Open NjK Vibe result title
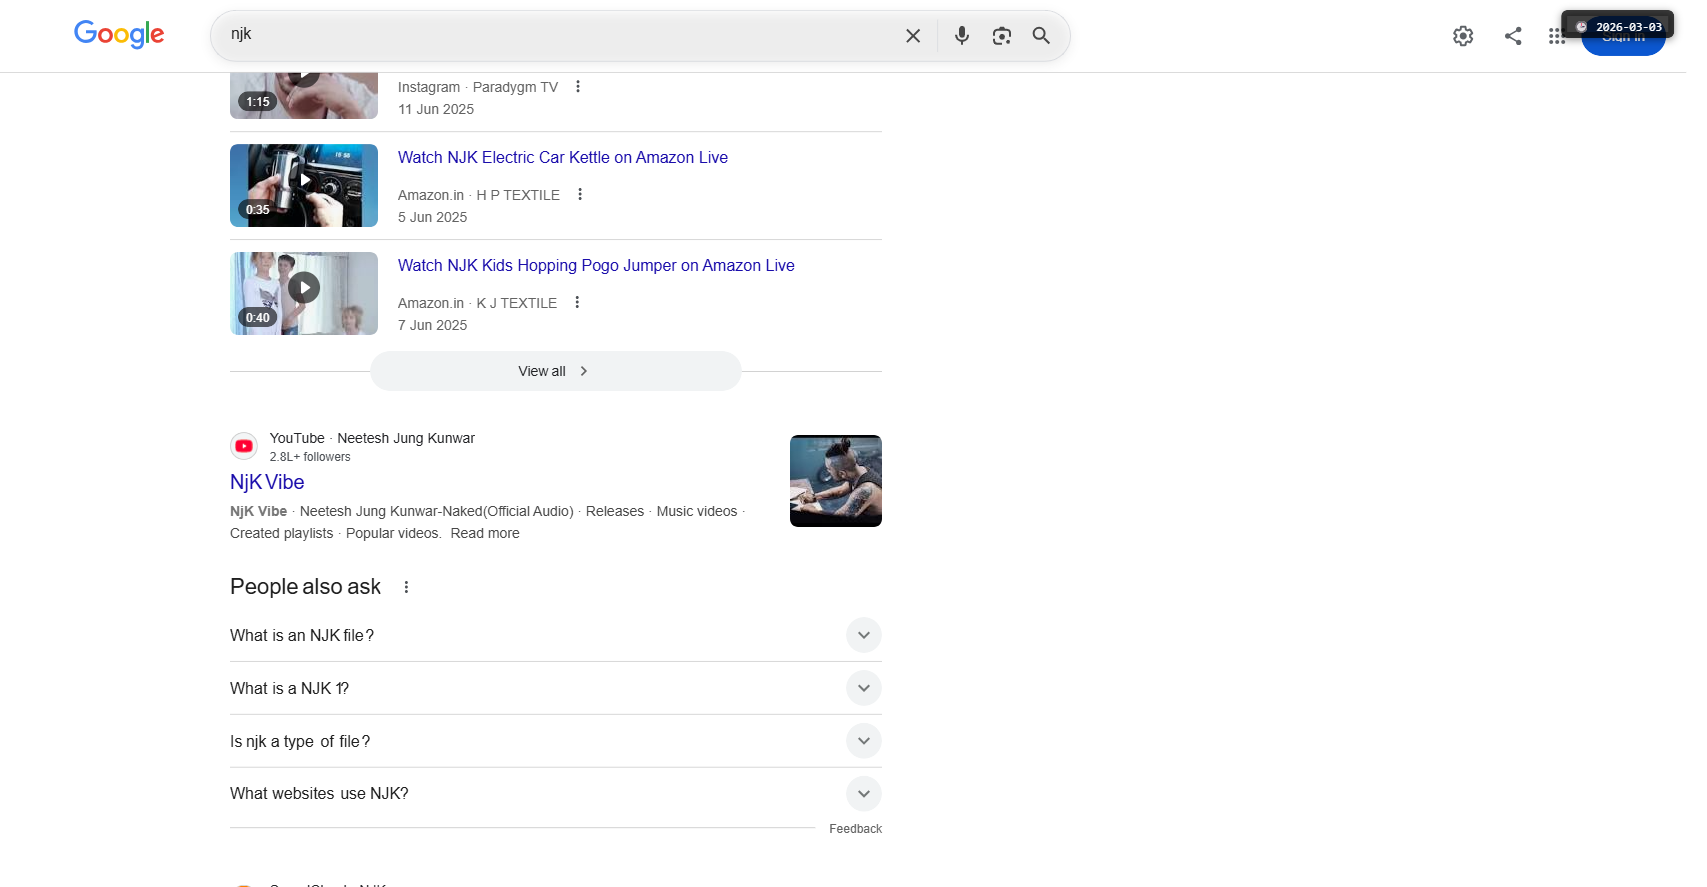 pos(267,482)
